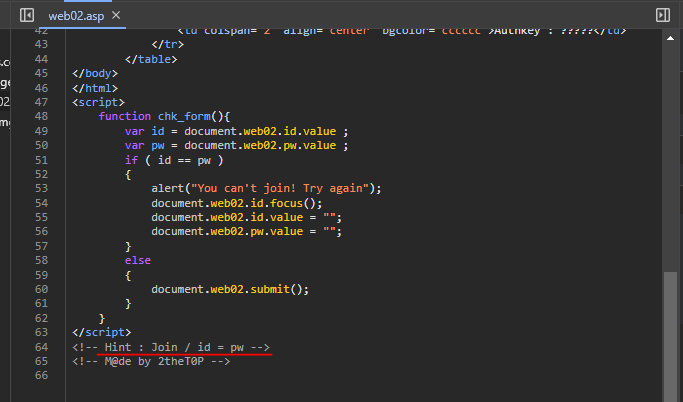
Task: Toggle the debugger sidebar icon at top right
Action: pos(663,15)
